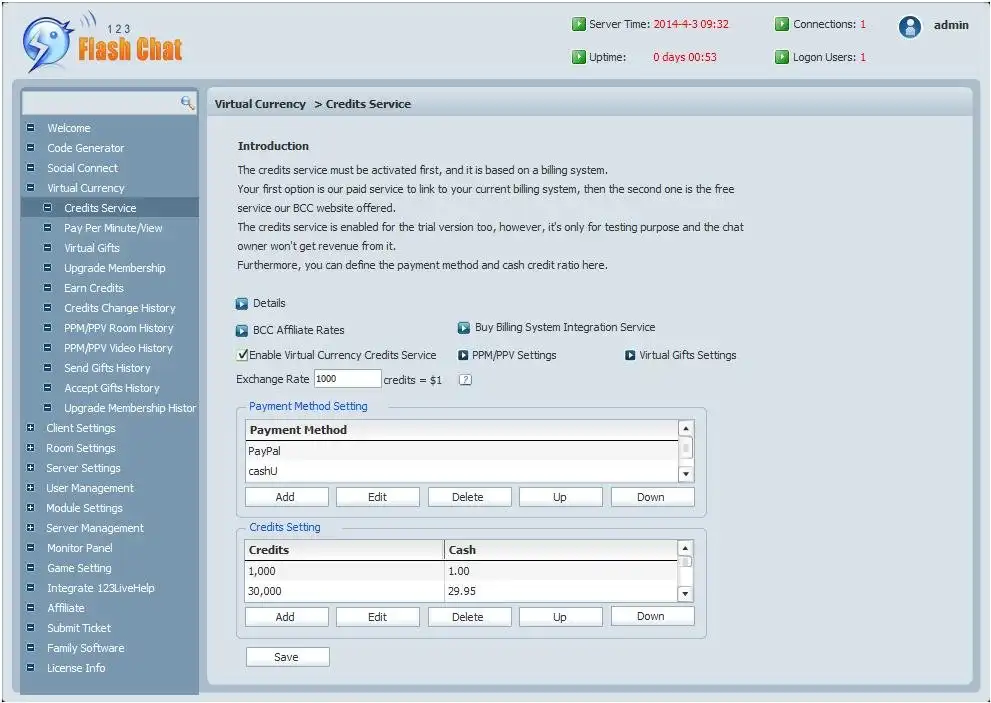Expand the Client Settings tree node
This screenshot has height=703, width=991.
30,427
